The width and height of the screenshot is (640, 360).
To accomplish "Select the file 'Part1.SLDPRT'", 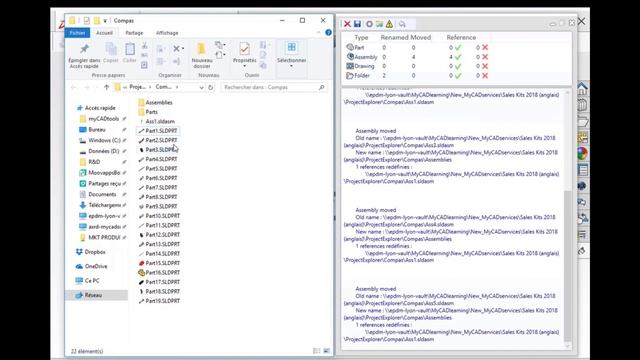I will pos(161,131).
